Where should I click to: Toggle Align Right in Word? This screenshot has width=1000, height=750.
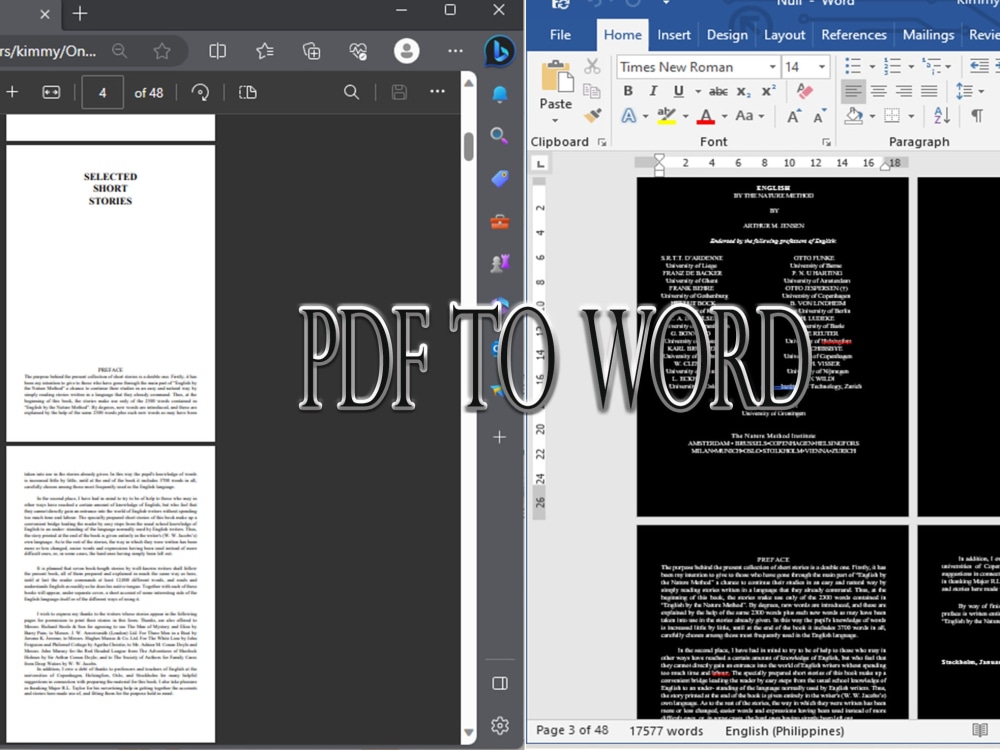point(904,91)
